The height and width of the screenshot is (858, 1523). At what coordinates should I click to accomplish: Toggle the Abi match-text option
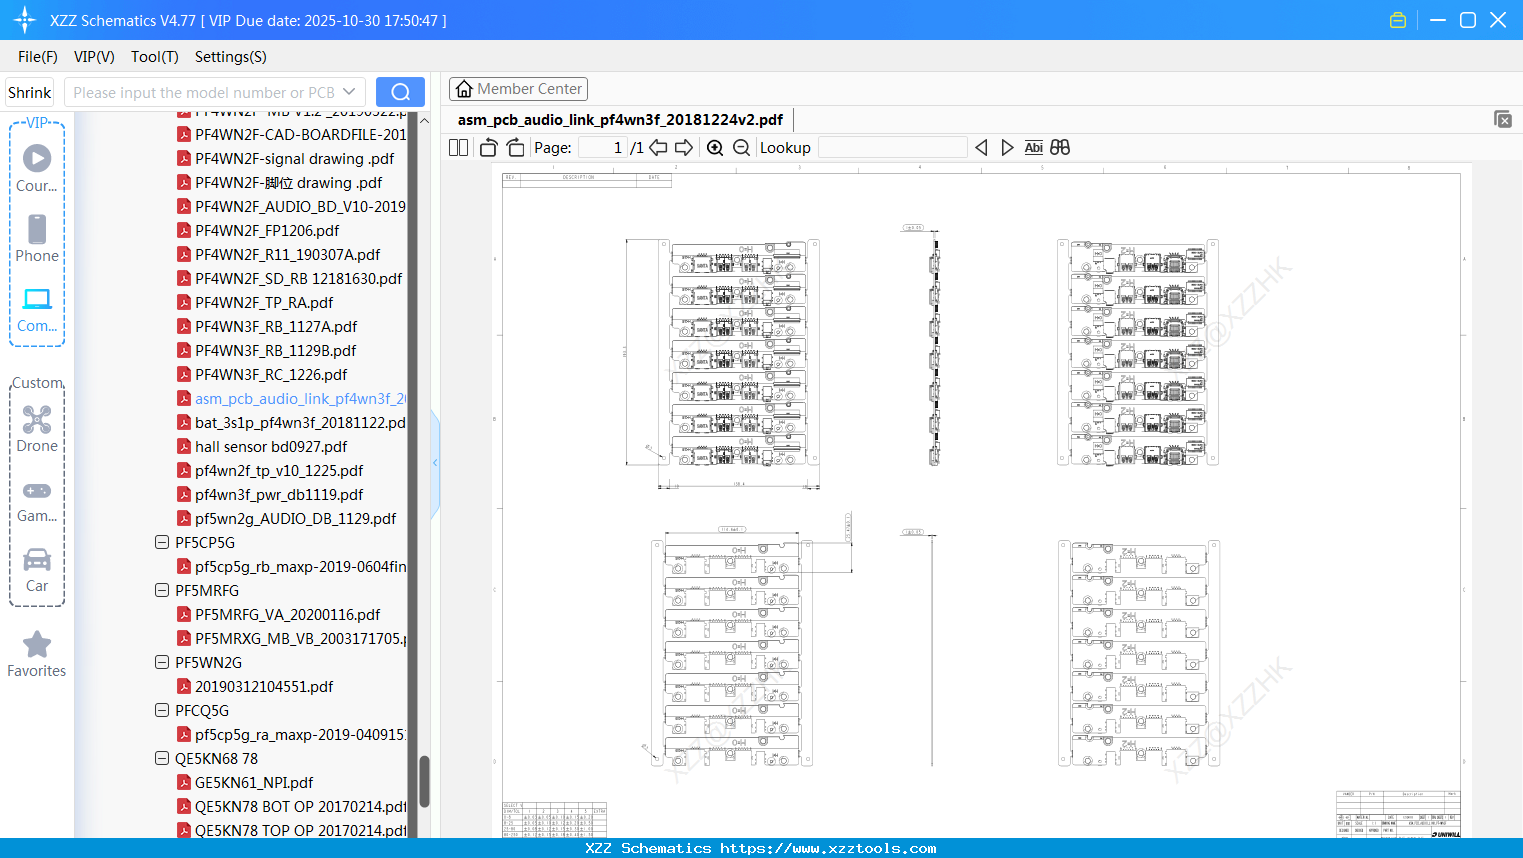[x=1033, y=148]
